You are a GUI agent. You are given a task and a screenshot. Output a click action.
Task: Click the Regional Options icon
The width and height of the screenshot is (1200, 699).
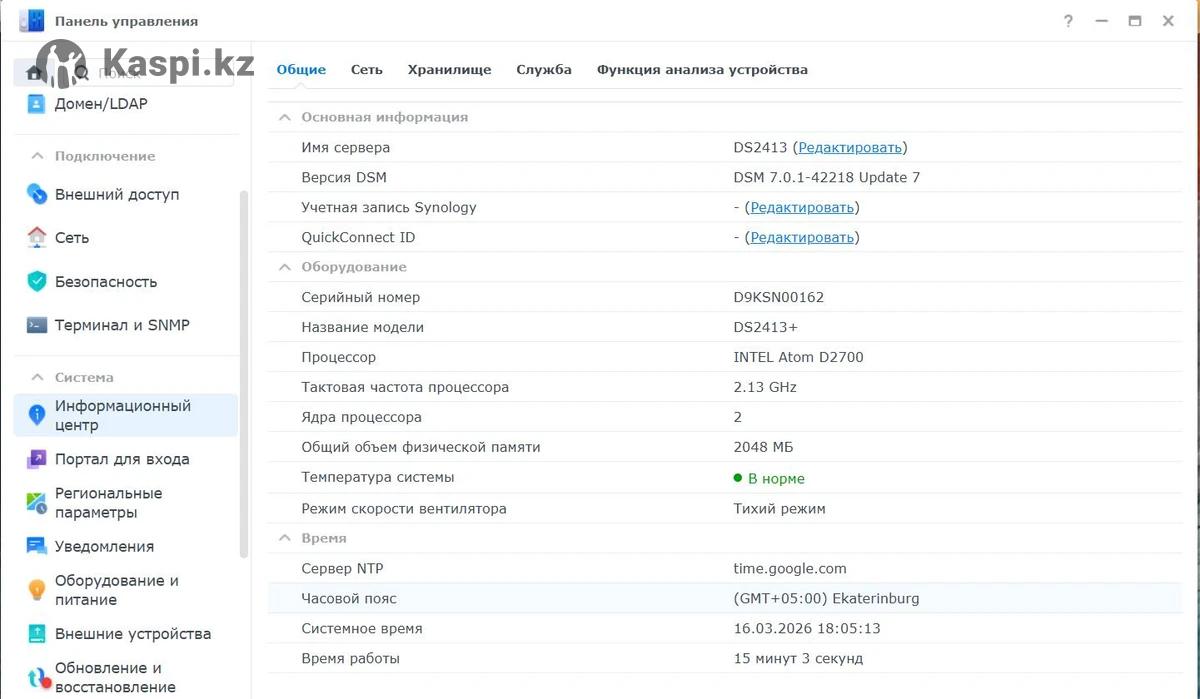tap(37, 502)
